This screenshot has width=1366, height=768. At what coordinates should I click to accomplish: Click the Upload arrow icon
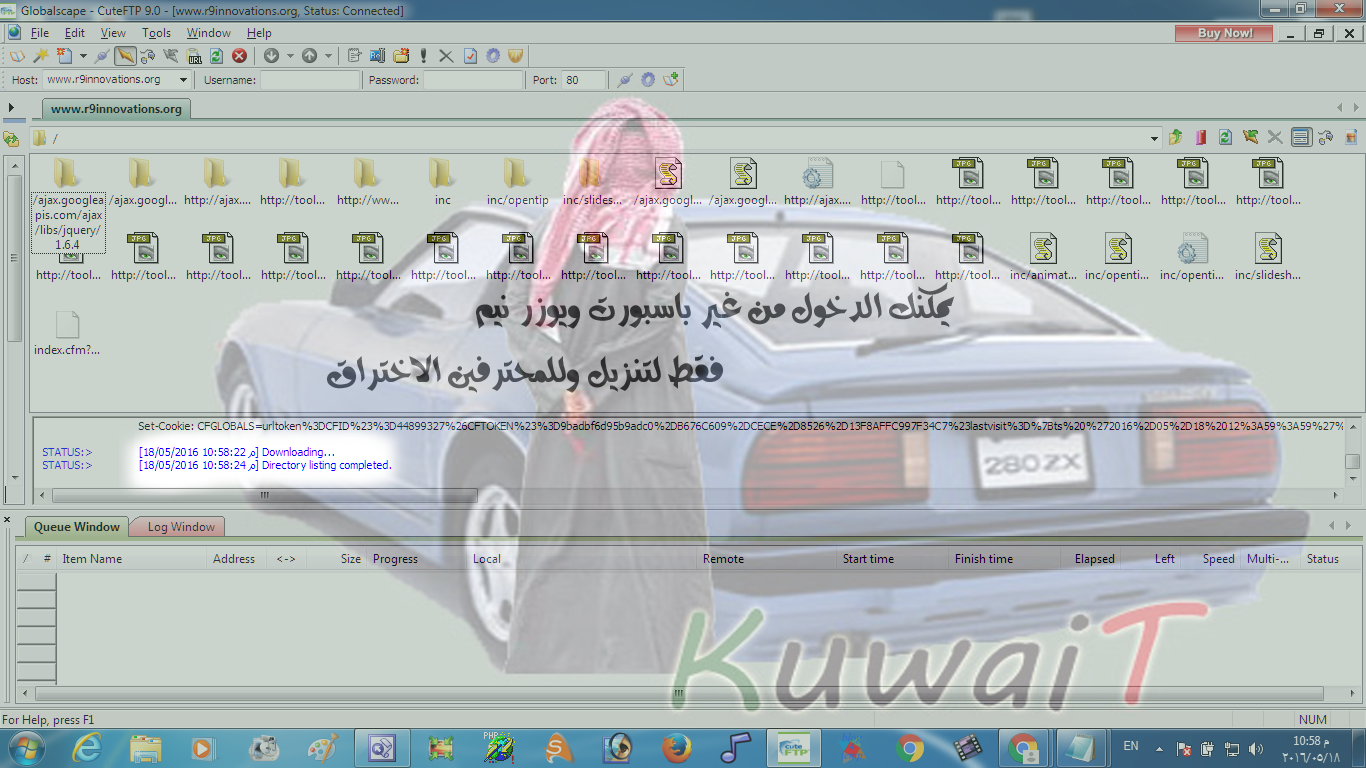tap(309, 56)
